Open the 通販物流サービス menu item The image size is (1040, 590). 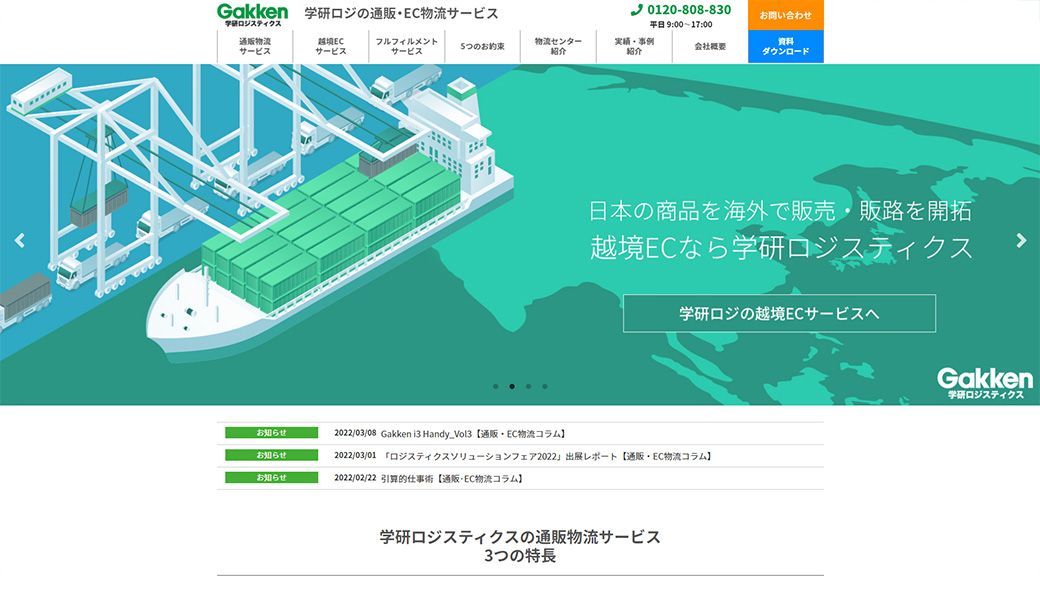(255, 46)
